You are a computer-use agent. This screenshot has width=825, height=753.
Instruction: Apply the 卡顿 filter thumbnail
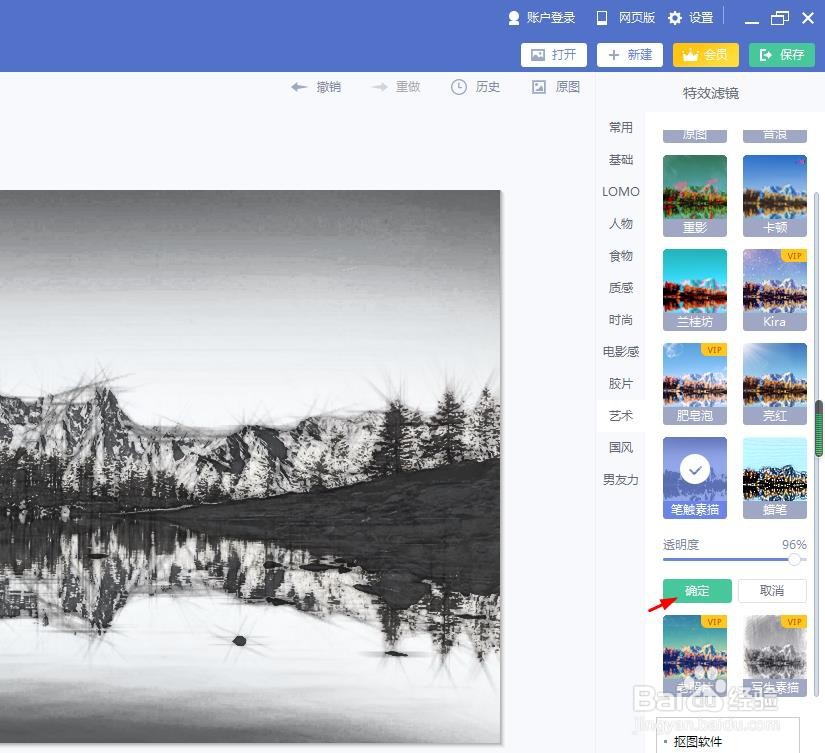click(x=774, y=195)
